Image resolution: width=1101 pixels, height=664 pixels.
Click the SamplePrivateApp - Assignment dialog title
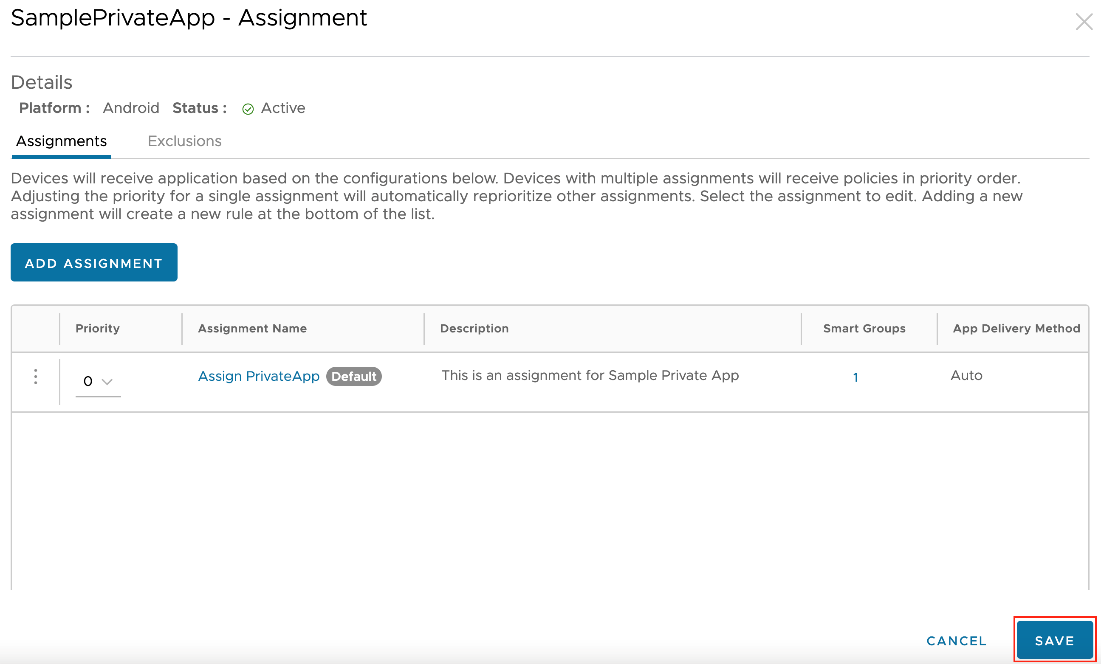tap(188, 18)
